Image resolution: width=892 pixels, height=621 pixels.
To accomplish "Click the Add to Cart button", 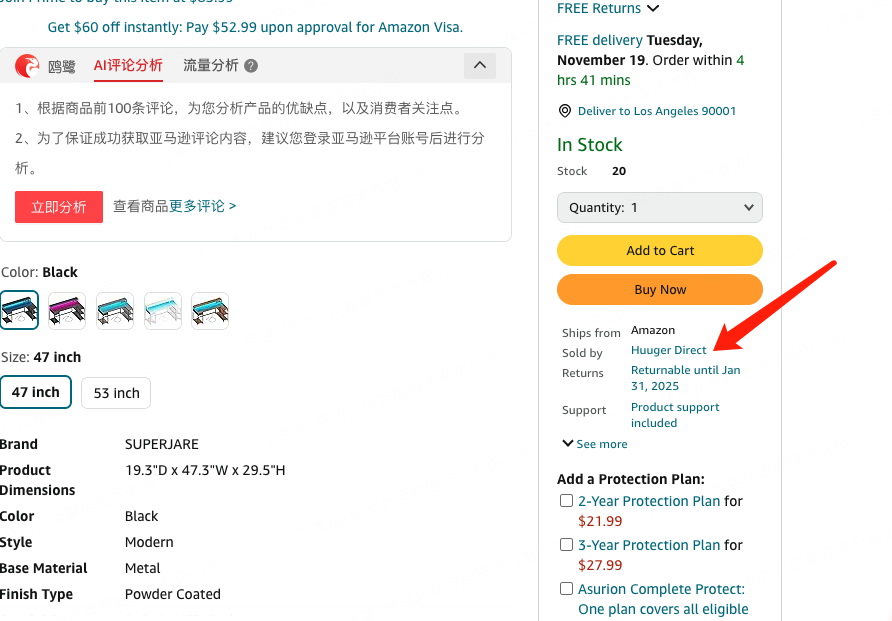I will 660,251.
